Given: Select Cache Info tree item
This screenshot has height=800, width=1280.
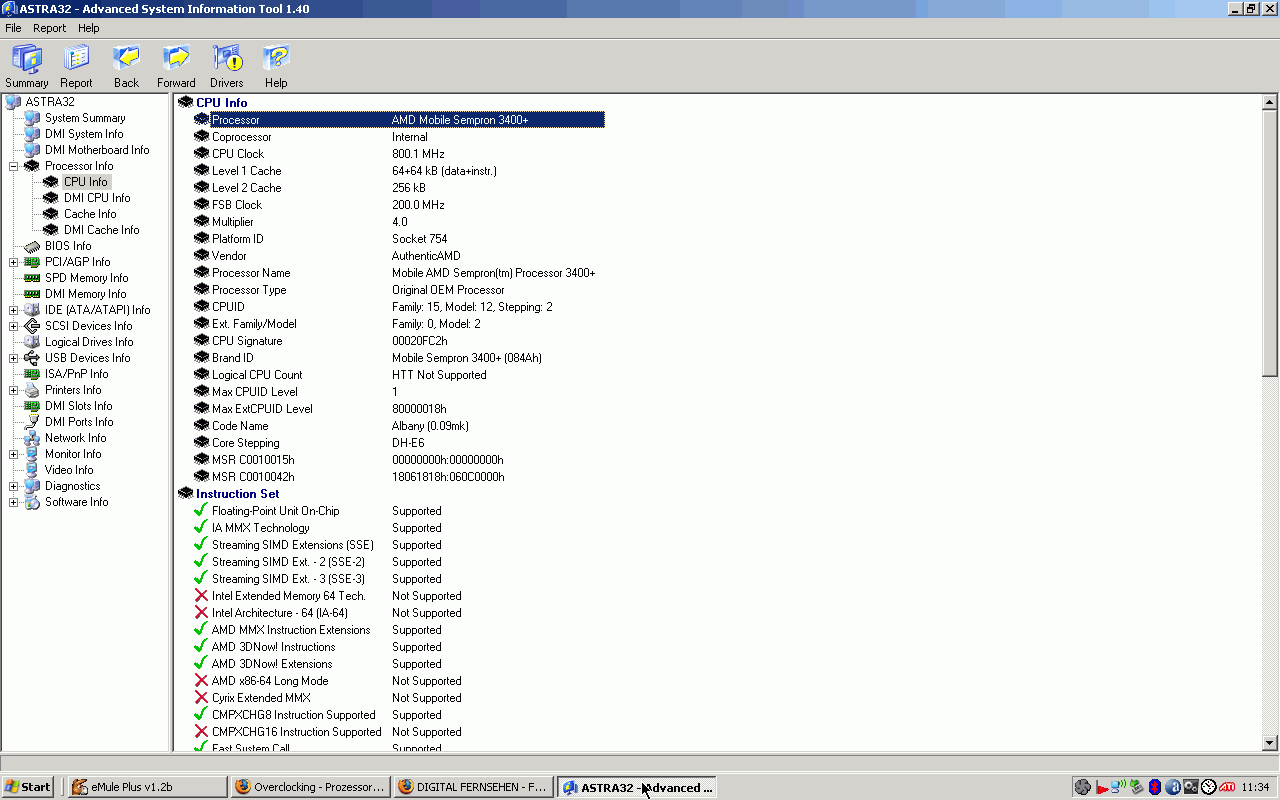Looking at the screenshot, I should 90,214.
